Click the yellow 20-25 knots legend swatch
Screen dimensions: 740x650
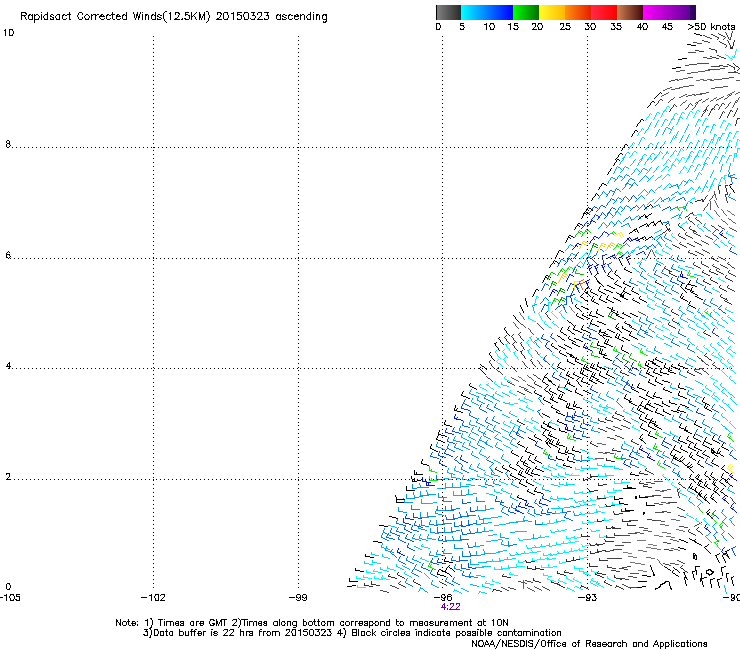point(552,12)
